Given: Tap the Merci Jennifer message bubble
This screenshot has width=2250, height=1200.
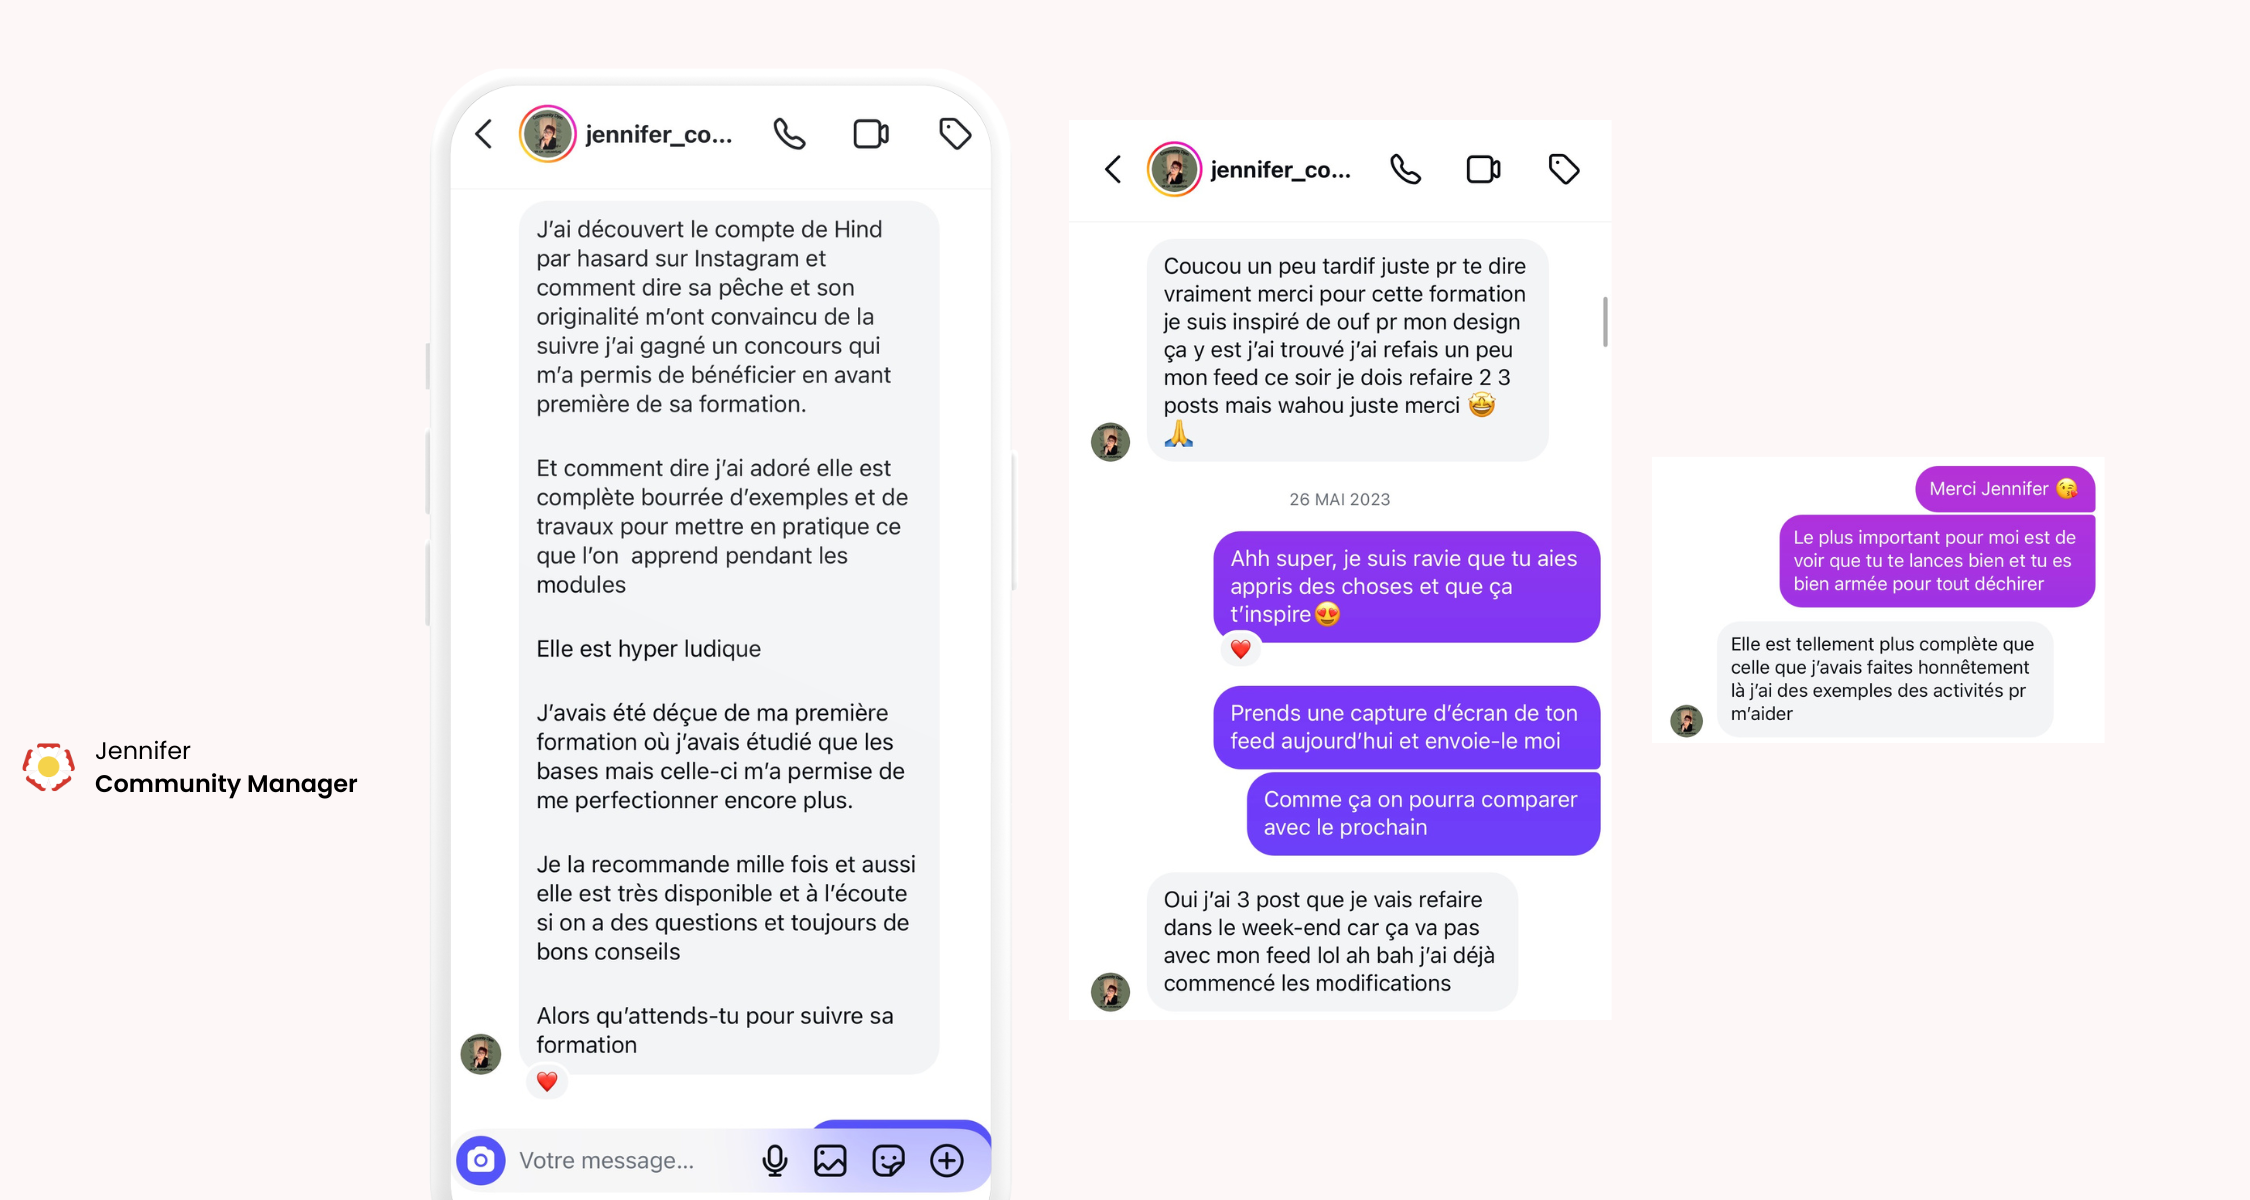Looking at the screenshot, I should point(2004,489).
